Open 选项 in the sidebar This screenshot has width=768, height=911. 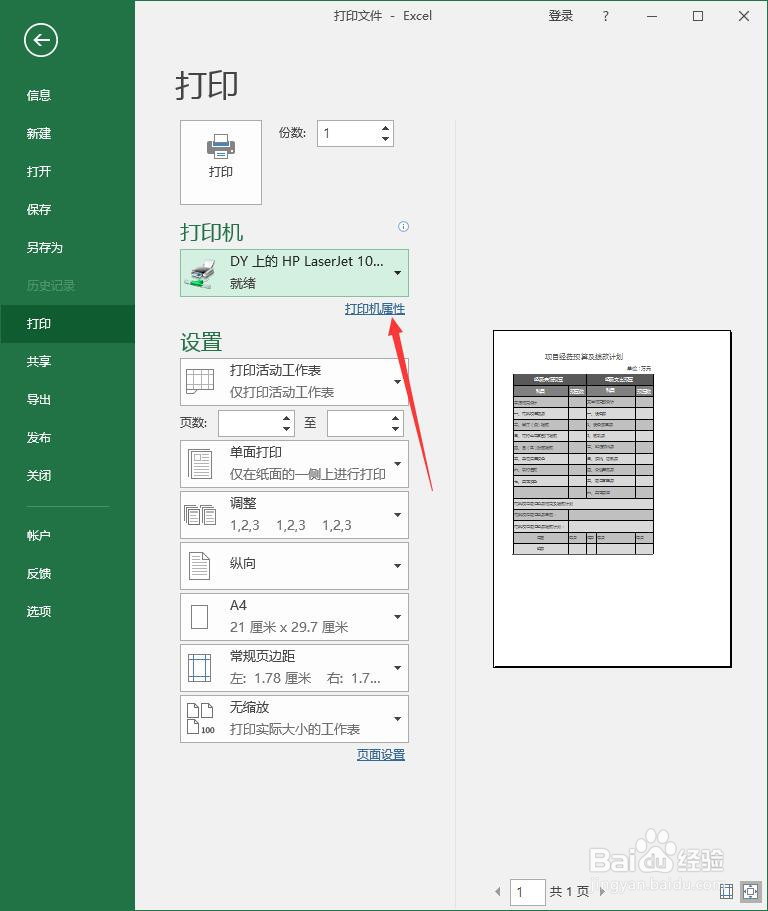[39, 612]
